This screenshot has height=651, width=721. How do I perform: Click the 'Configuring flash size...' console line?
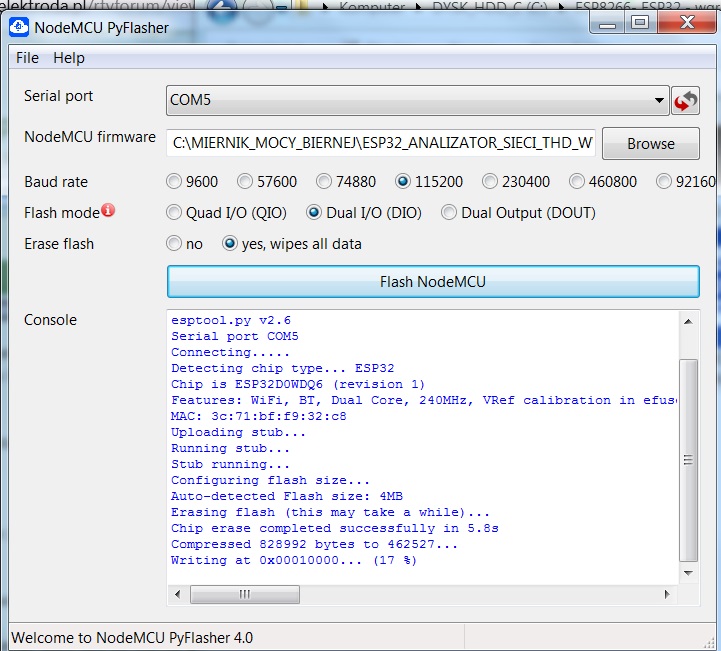coord(270,480)
